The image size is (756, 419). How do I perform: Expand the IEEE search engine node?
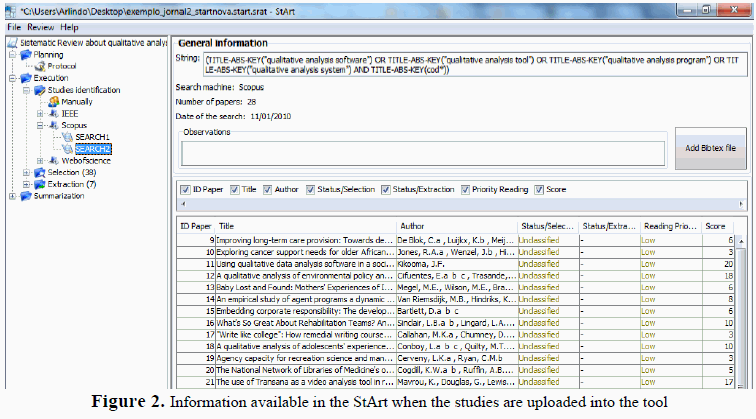point(39,113)
